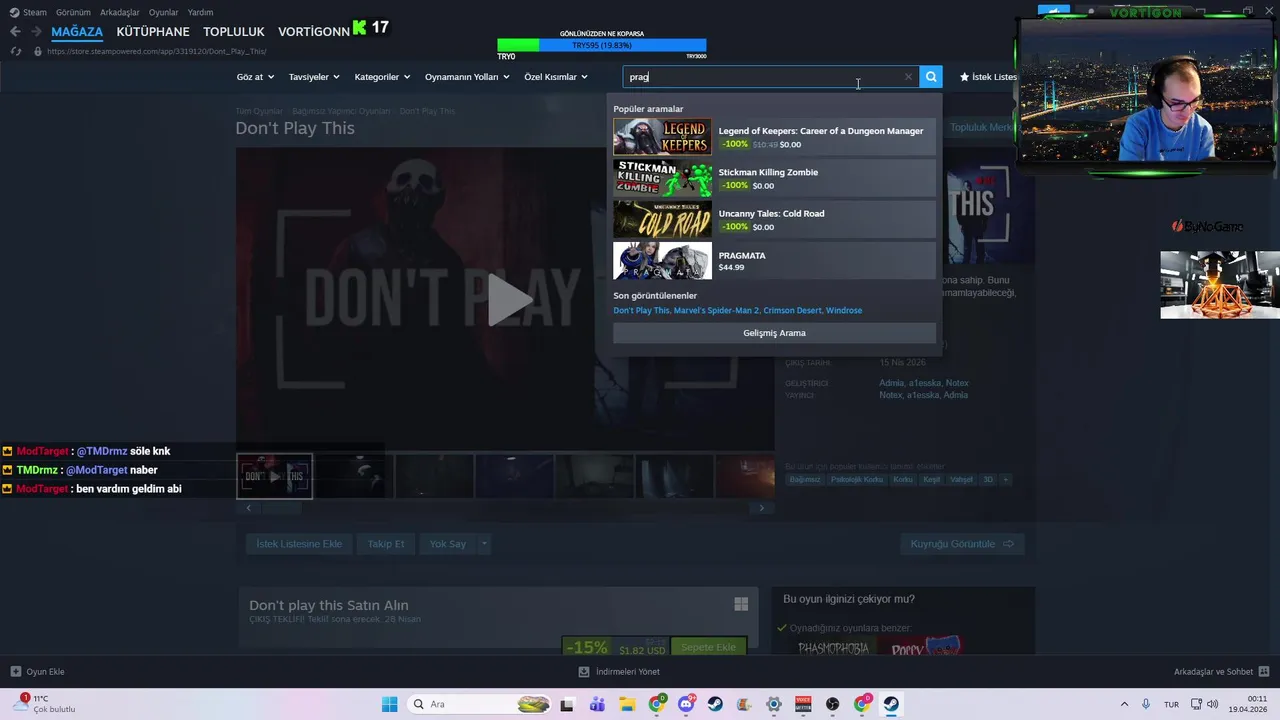The width and height of the screenshot is (1280, 720).
Task: Expand more tags with the plus button
Action: (1005, 480)
